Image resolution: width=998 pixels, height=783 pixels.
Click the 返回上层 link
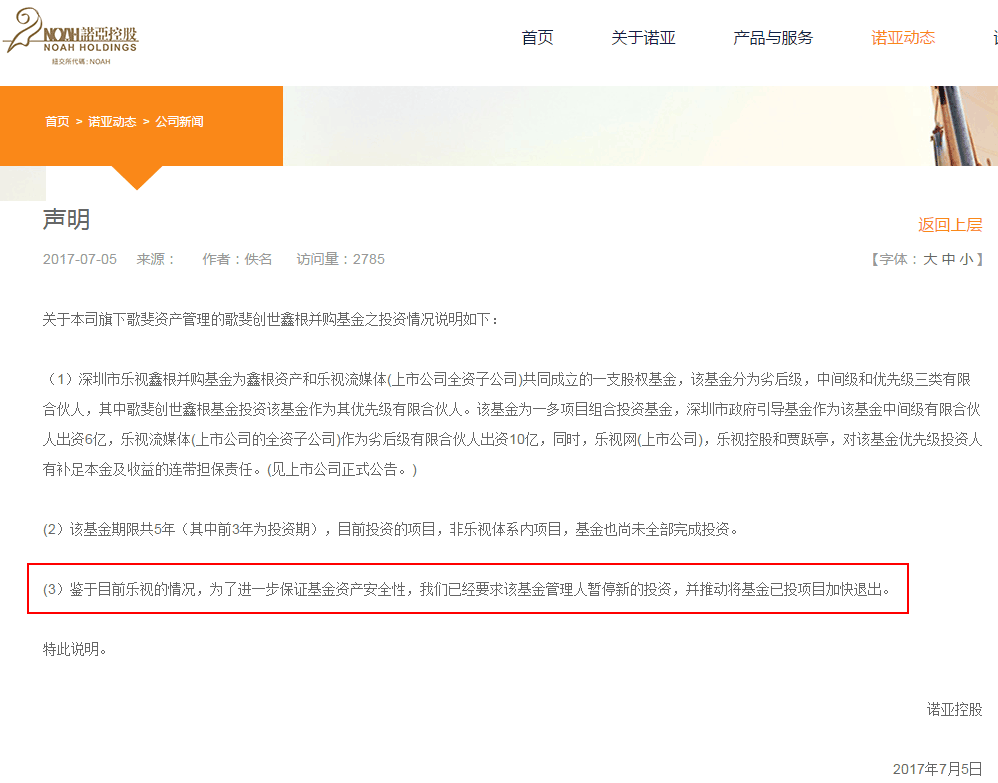(x=950, y=225)
